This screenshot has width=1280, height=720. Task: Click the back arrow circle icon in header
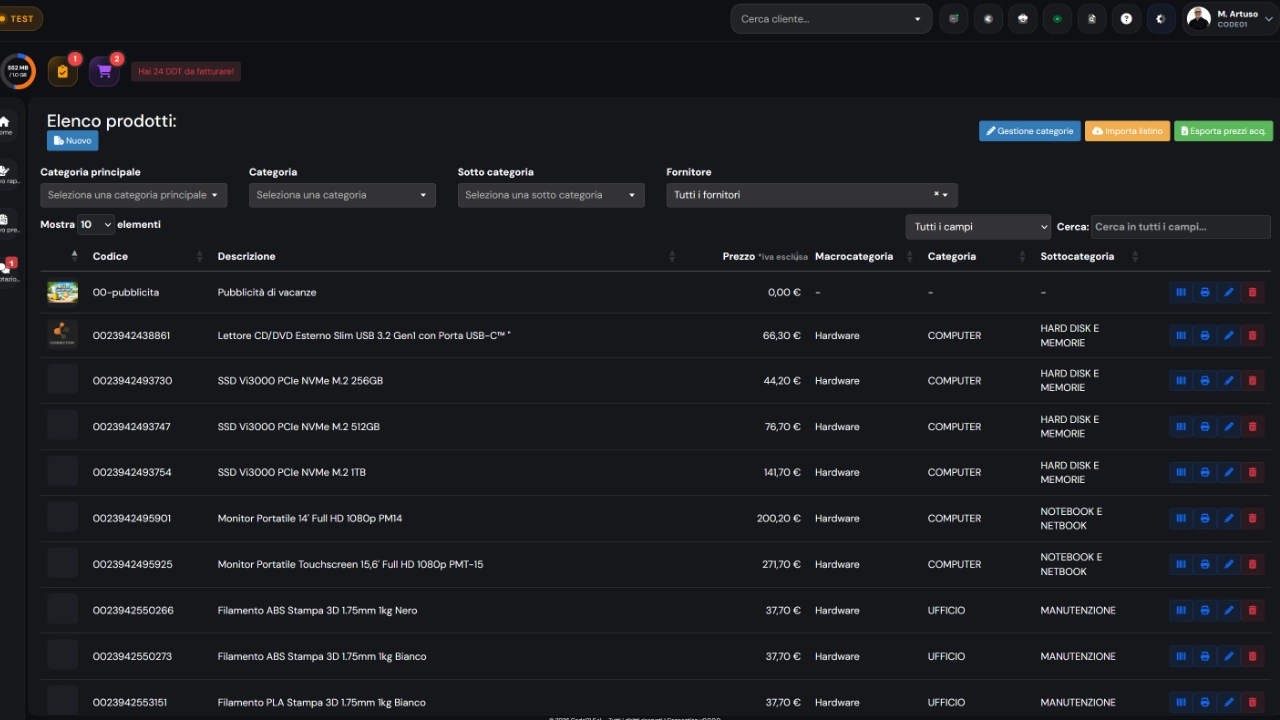pyautogui.click(x=988, y=19)
